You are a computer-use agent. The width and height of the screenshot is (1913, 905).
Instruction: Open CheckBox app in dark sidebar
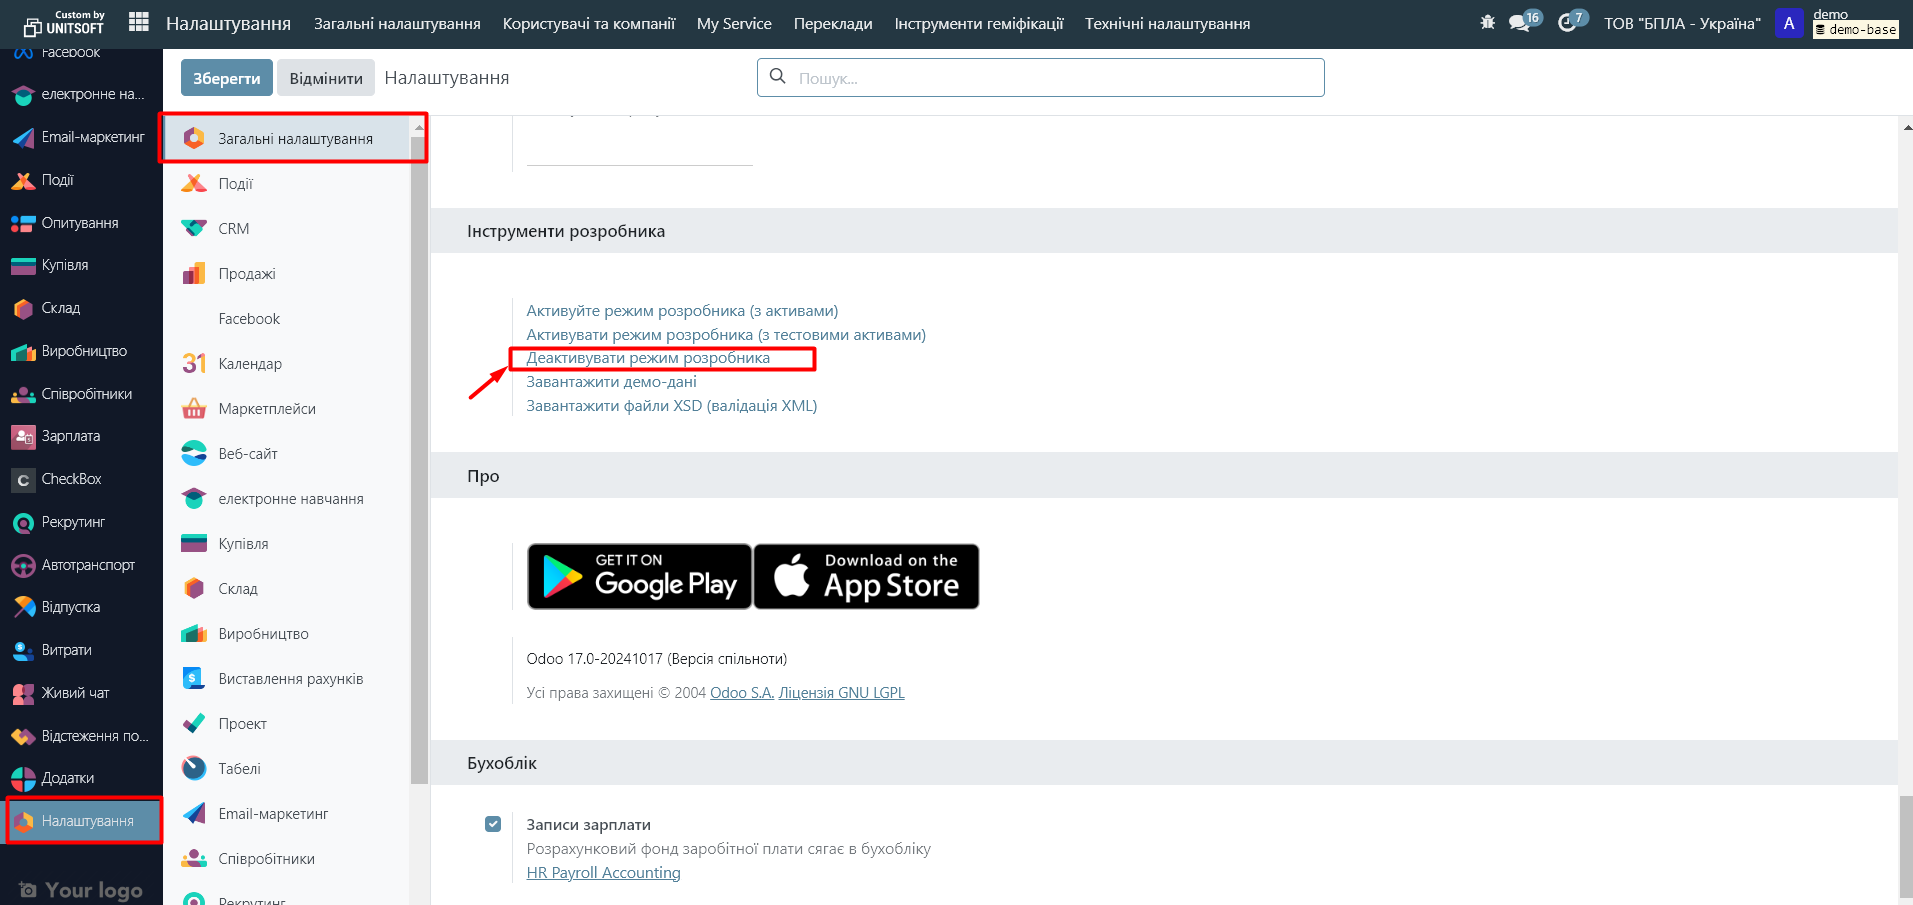point(71,479)
